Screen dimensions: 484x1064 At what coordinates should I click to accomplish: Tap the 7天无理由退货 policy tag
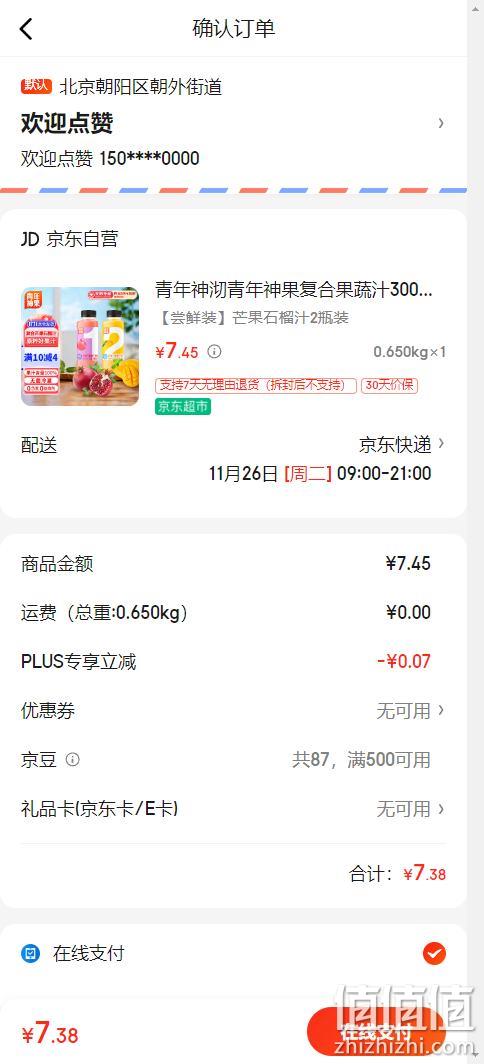[256, 385]
